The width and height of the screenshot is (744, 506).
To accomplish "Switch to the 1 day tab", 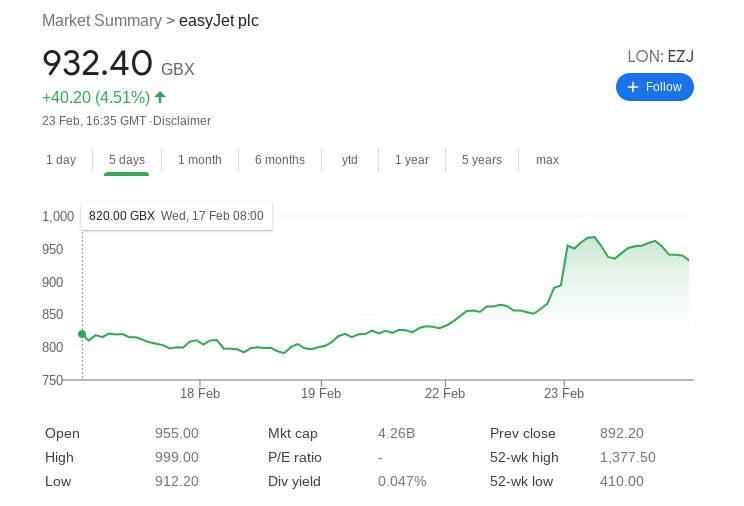I will tap(61, 160).
